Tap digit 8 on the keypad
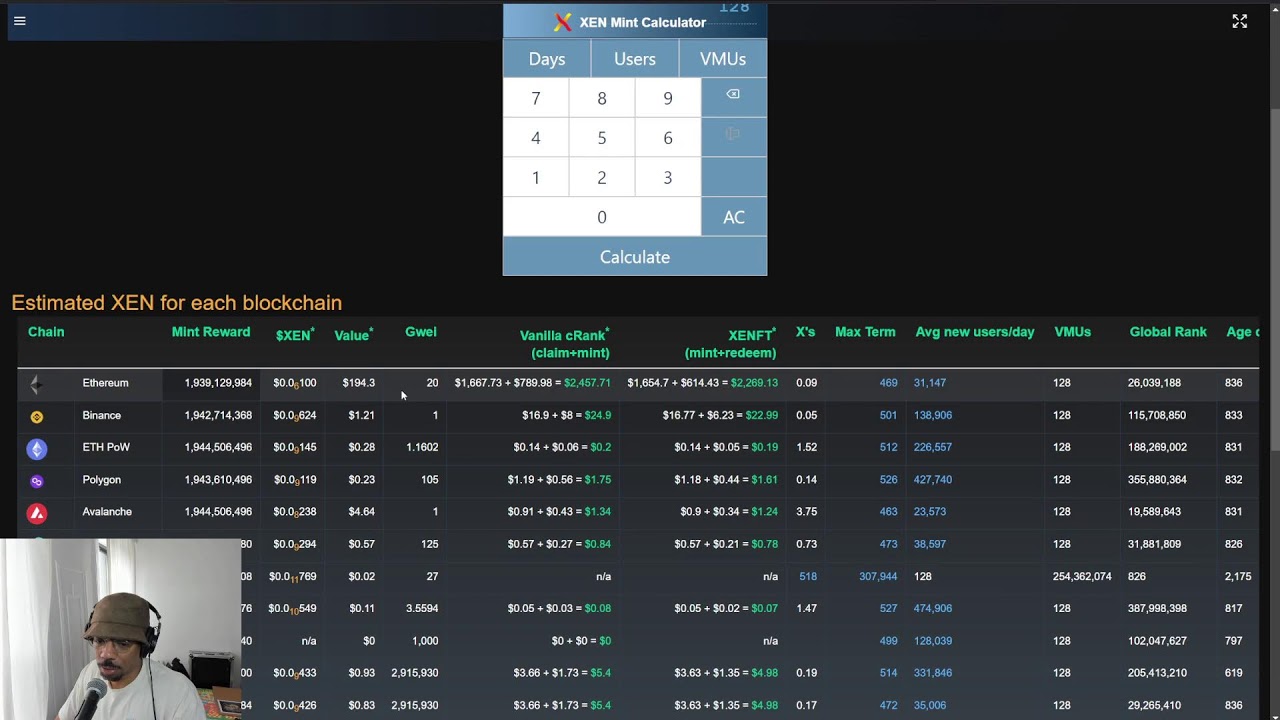Viewport: 1280px width, 720px height. (602, 98)
